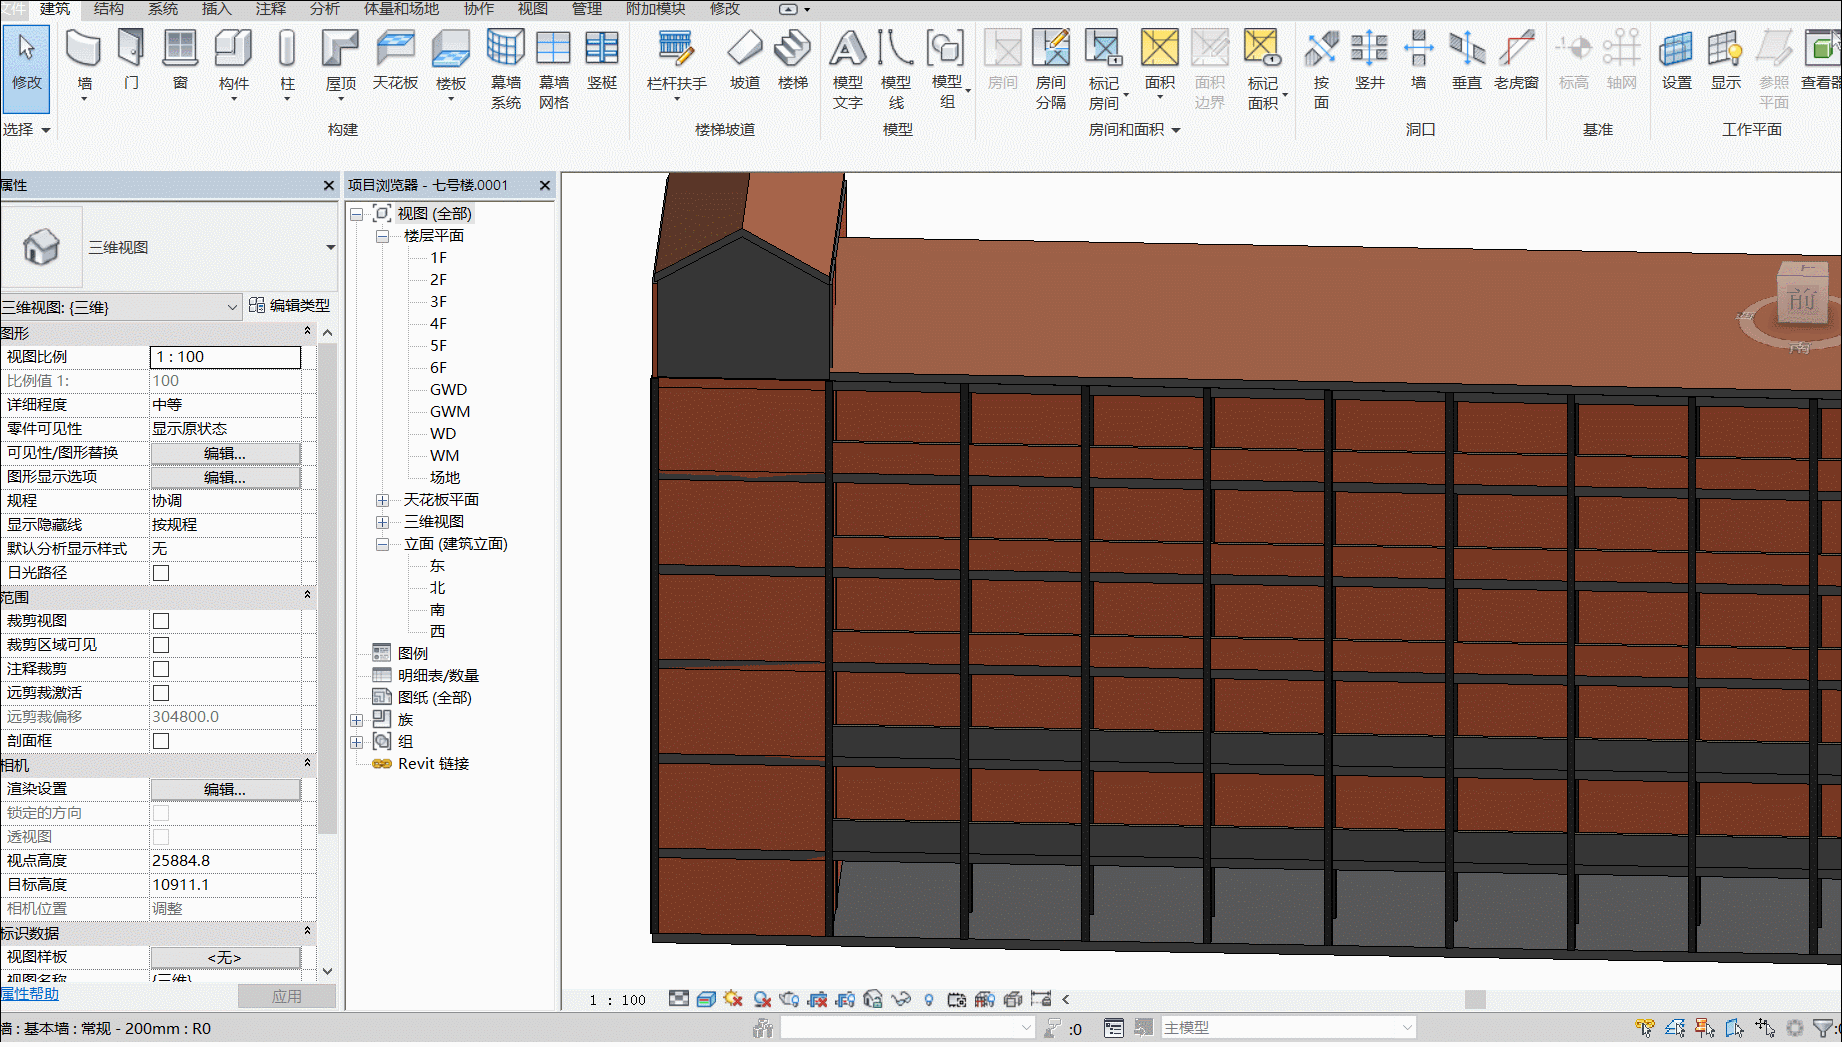Switch to the Structure (结构) ribbon tab
The width and height of the screenshot is (1842, 1047).
click(109, 9)
